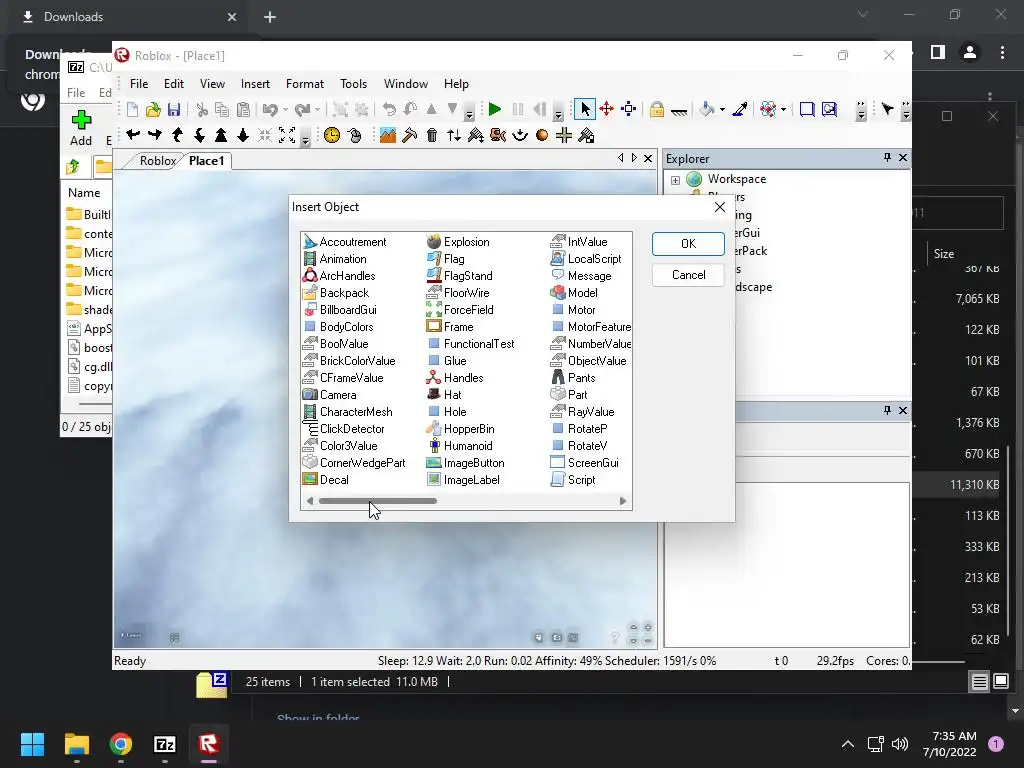This screenshot has width=1024, height=768.
Task: Open the Windows Start menu
Action: pyautogui.click(x=32, y=744)
